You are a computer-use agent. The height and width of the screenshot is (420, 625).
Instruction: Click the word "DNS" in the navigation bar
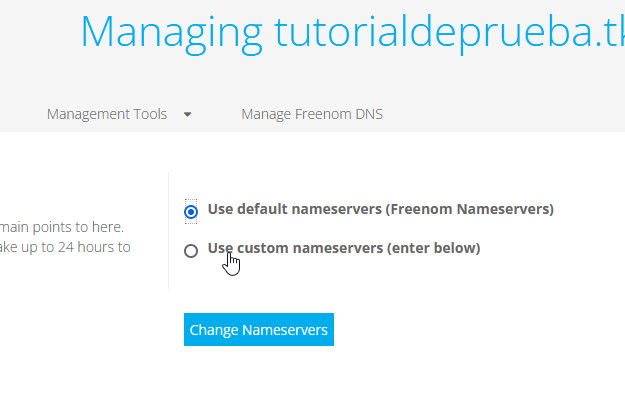[x=368, y=114]
